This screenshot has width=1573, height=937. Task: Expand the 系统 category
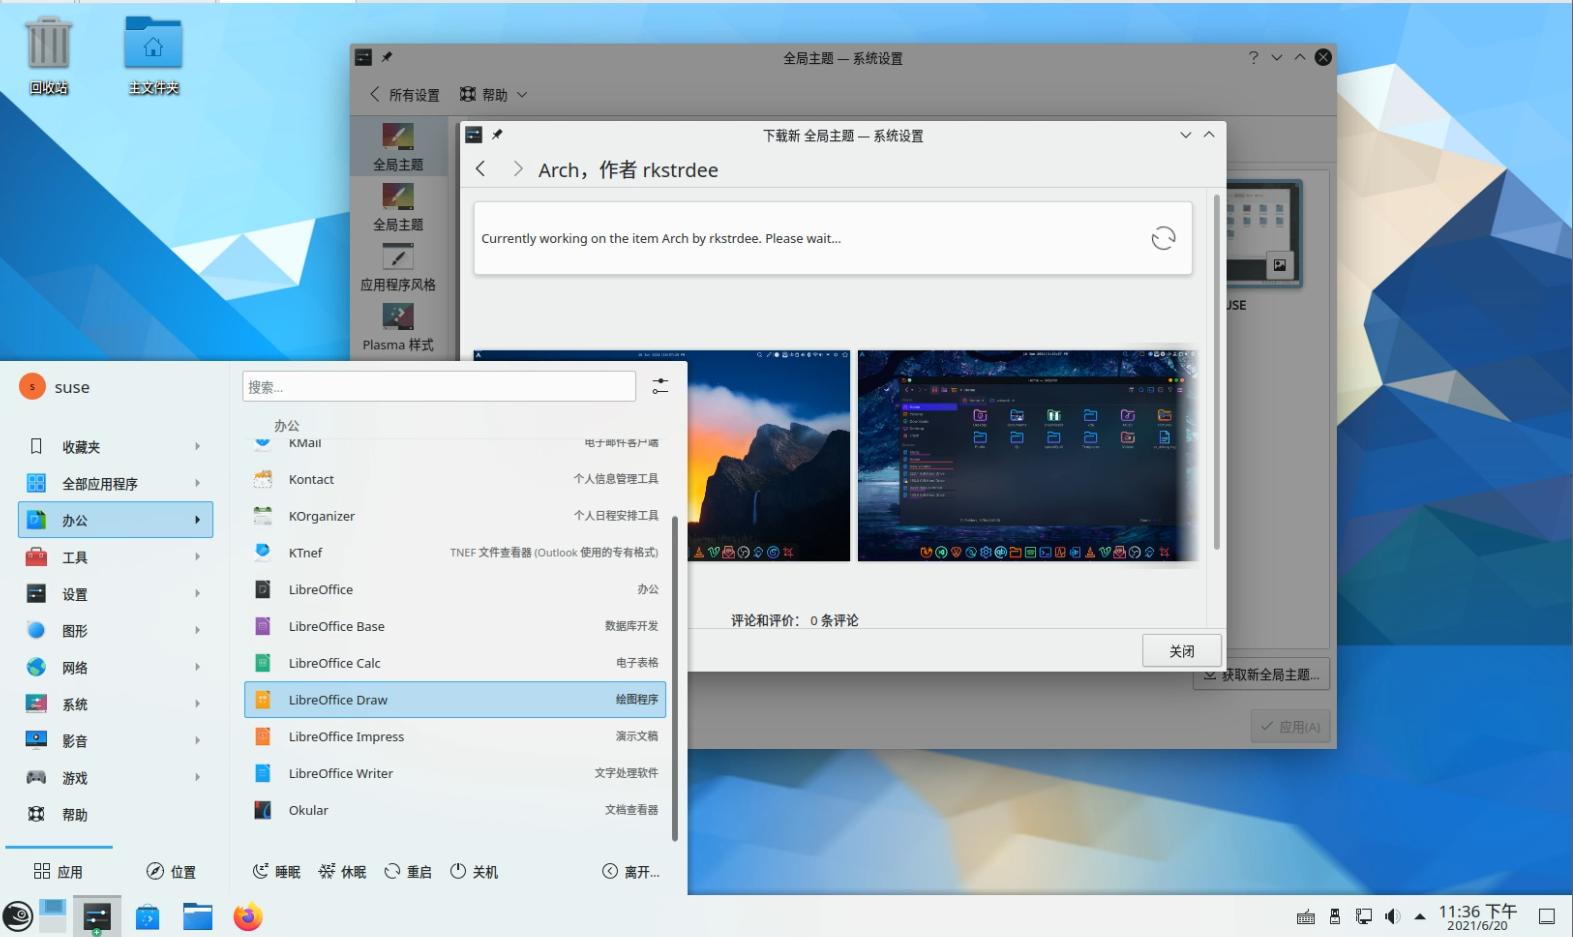(115, 704)
